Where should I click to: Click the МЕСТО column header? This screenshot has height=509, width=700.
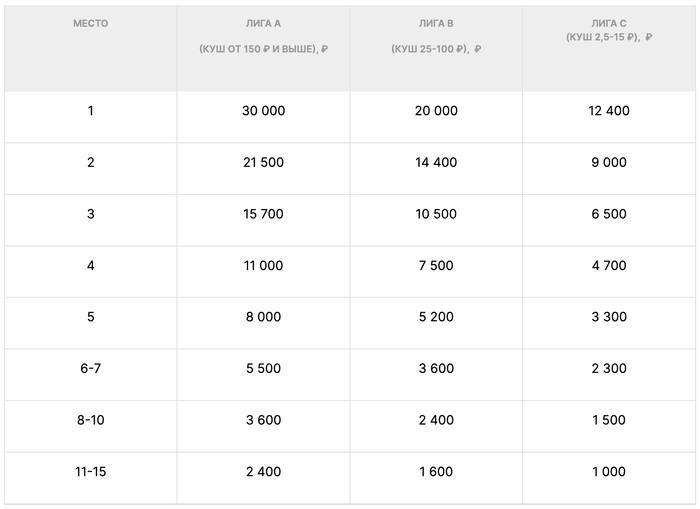pos(90,23)
